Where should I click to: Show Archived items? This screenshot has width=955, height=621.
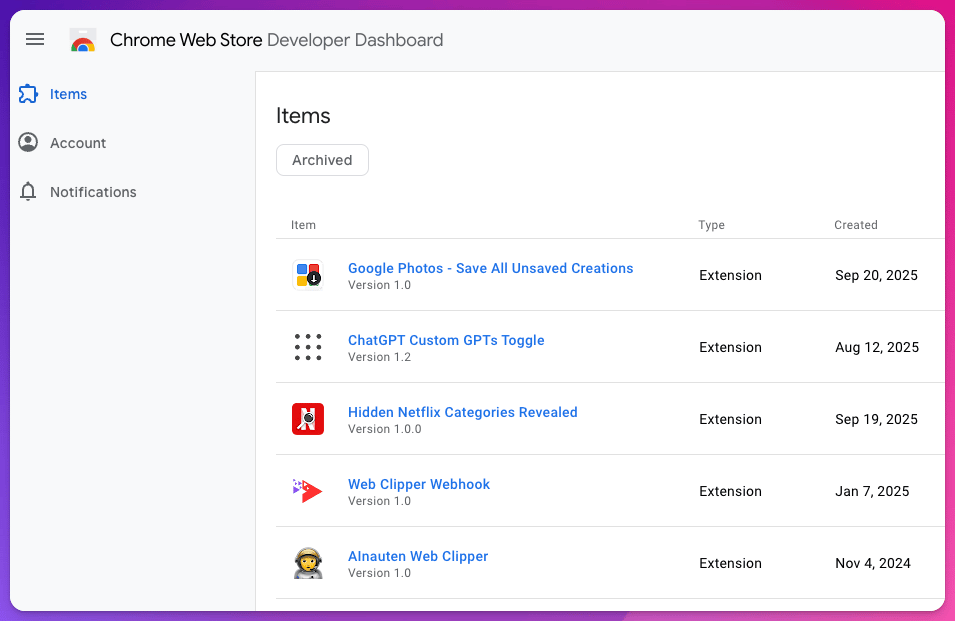pos(322,160)
